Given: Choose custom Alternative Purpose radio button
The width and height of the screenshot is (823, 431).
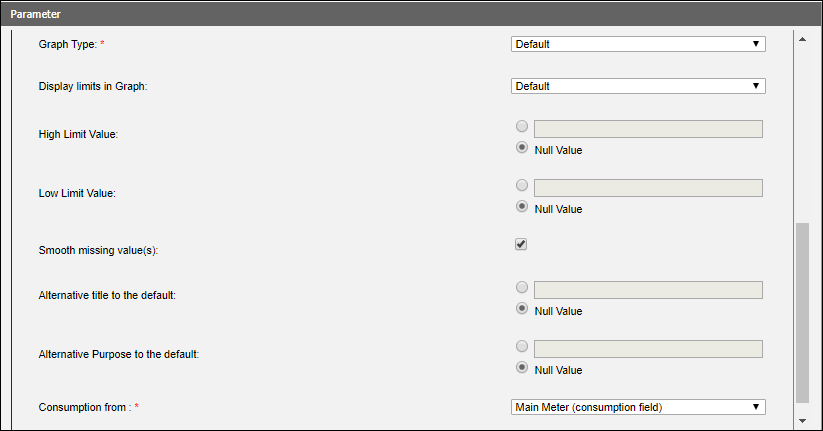Looking at the screenshot, I should [521, 347].
